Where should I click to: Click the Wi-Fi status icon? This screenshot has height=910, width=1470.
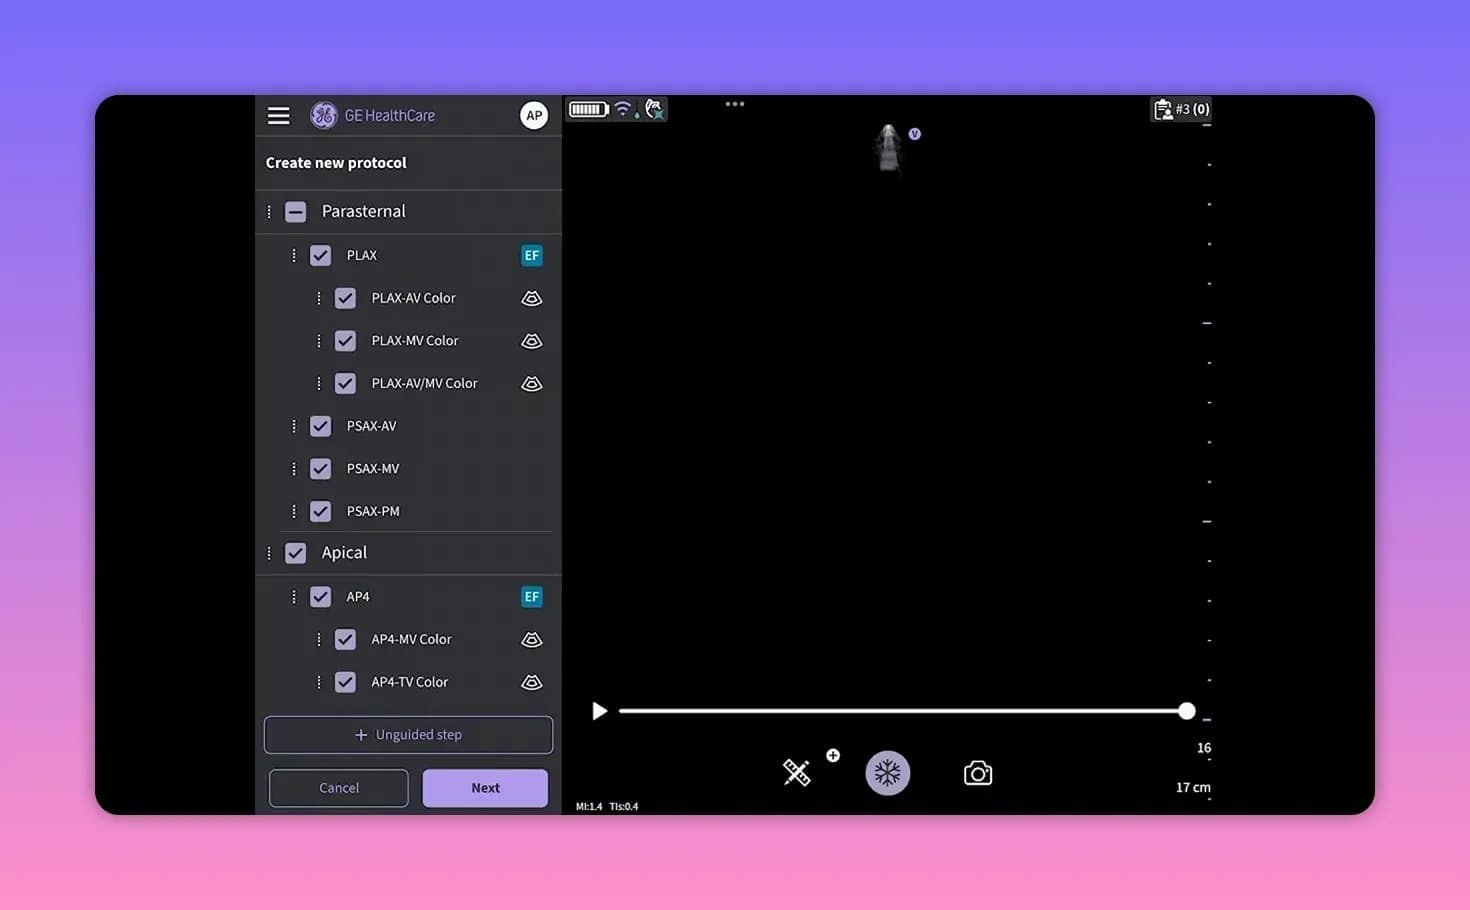pos(625,109)
